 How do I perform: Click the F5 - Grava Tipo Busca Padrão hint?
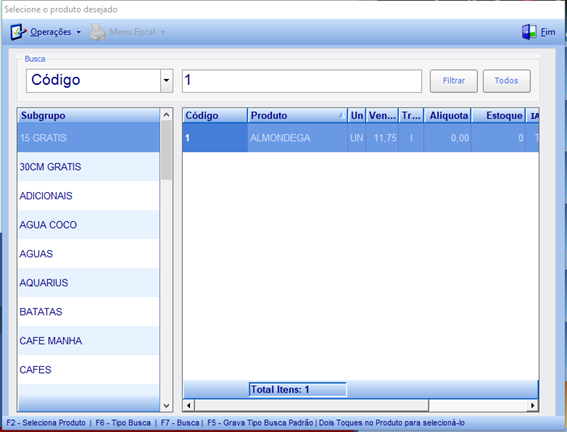click(260, 423)
